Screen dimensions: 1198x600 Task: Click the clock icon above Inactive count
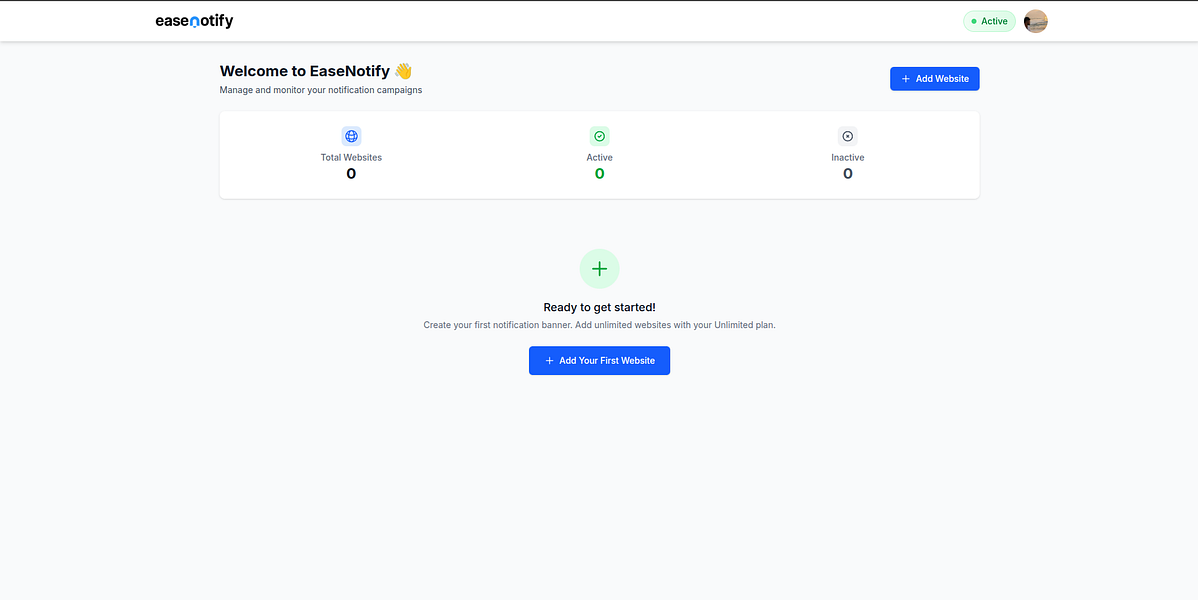pyautogui.click(x=847, y=136)
